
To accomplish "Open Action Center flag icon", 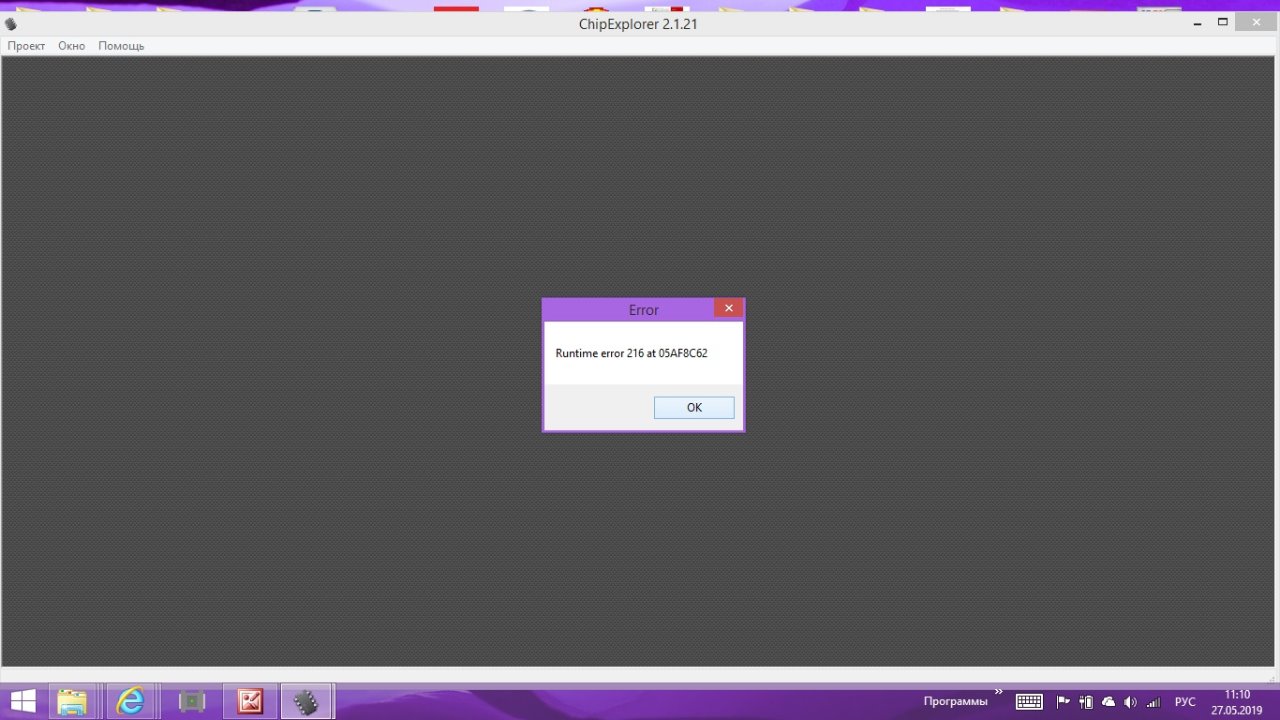I will point(1063,702).
